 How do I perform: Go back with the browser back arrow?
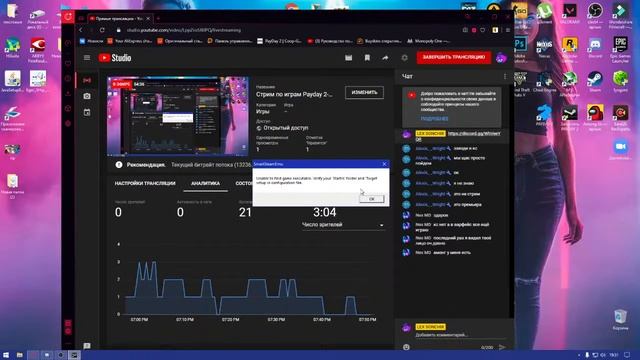[x=81, y=30]
